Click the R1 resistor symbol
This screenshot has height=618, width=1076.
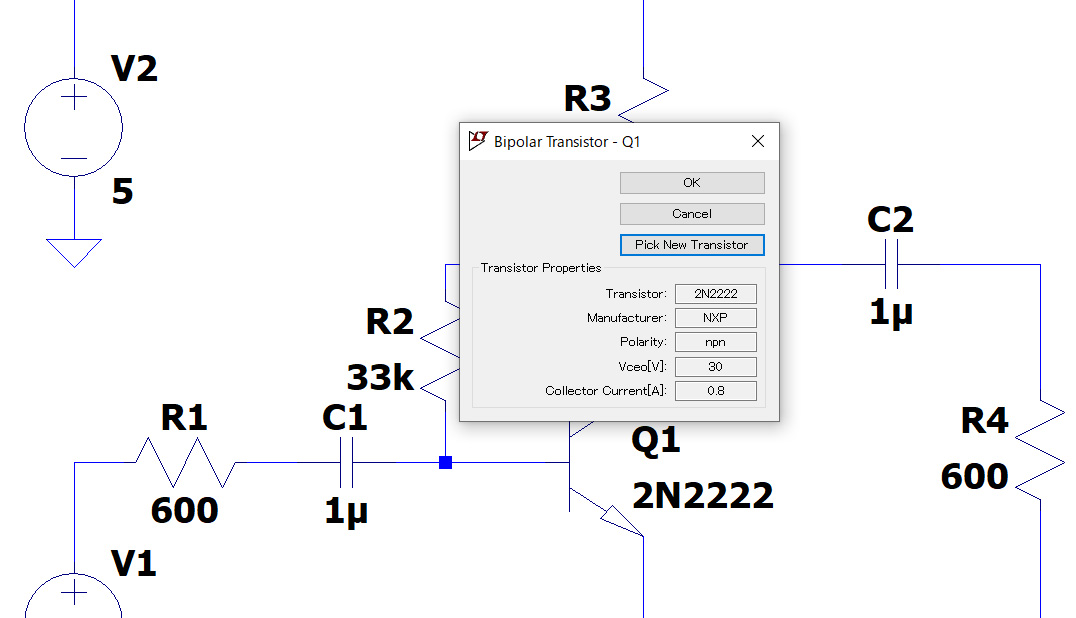click(185, 463)
